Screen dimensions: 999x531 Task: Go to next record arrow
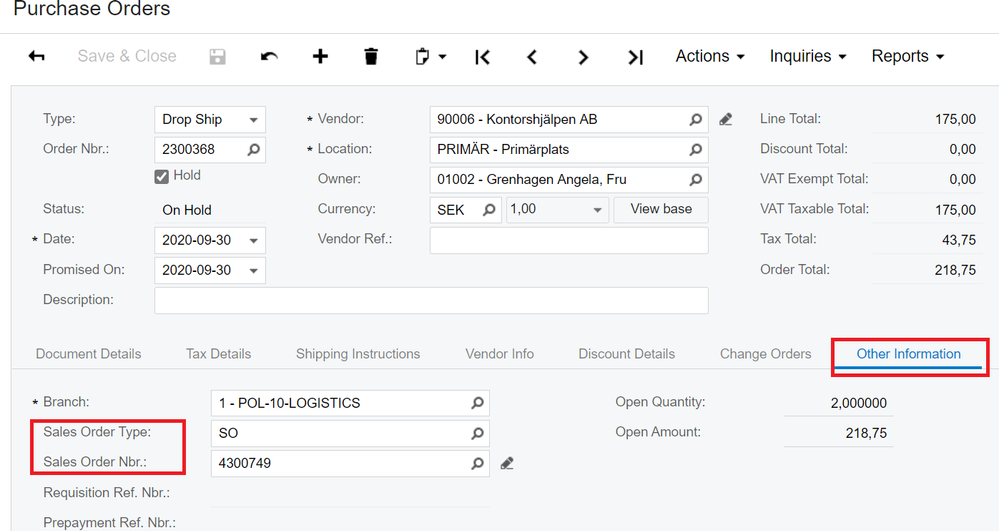click(583, 57)
